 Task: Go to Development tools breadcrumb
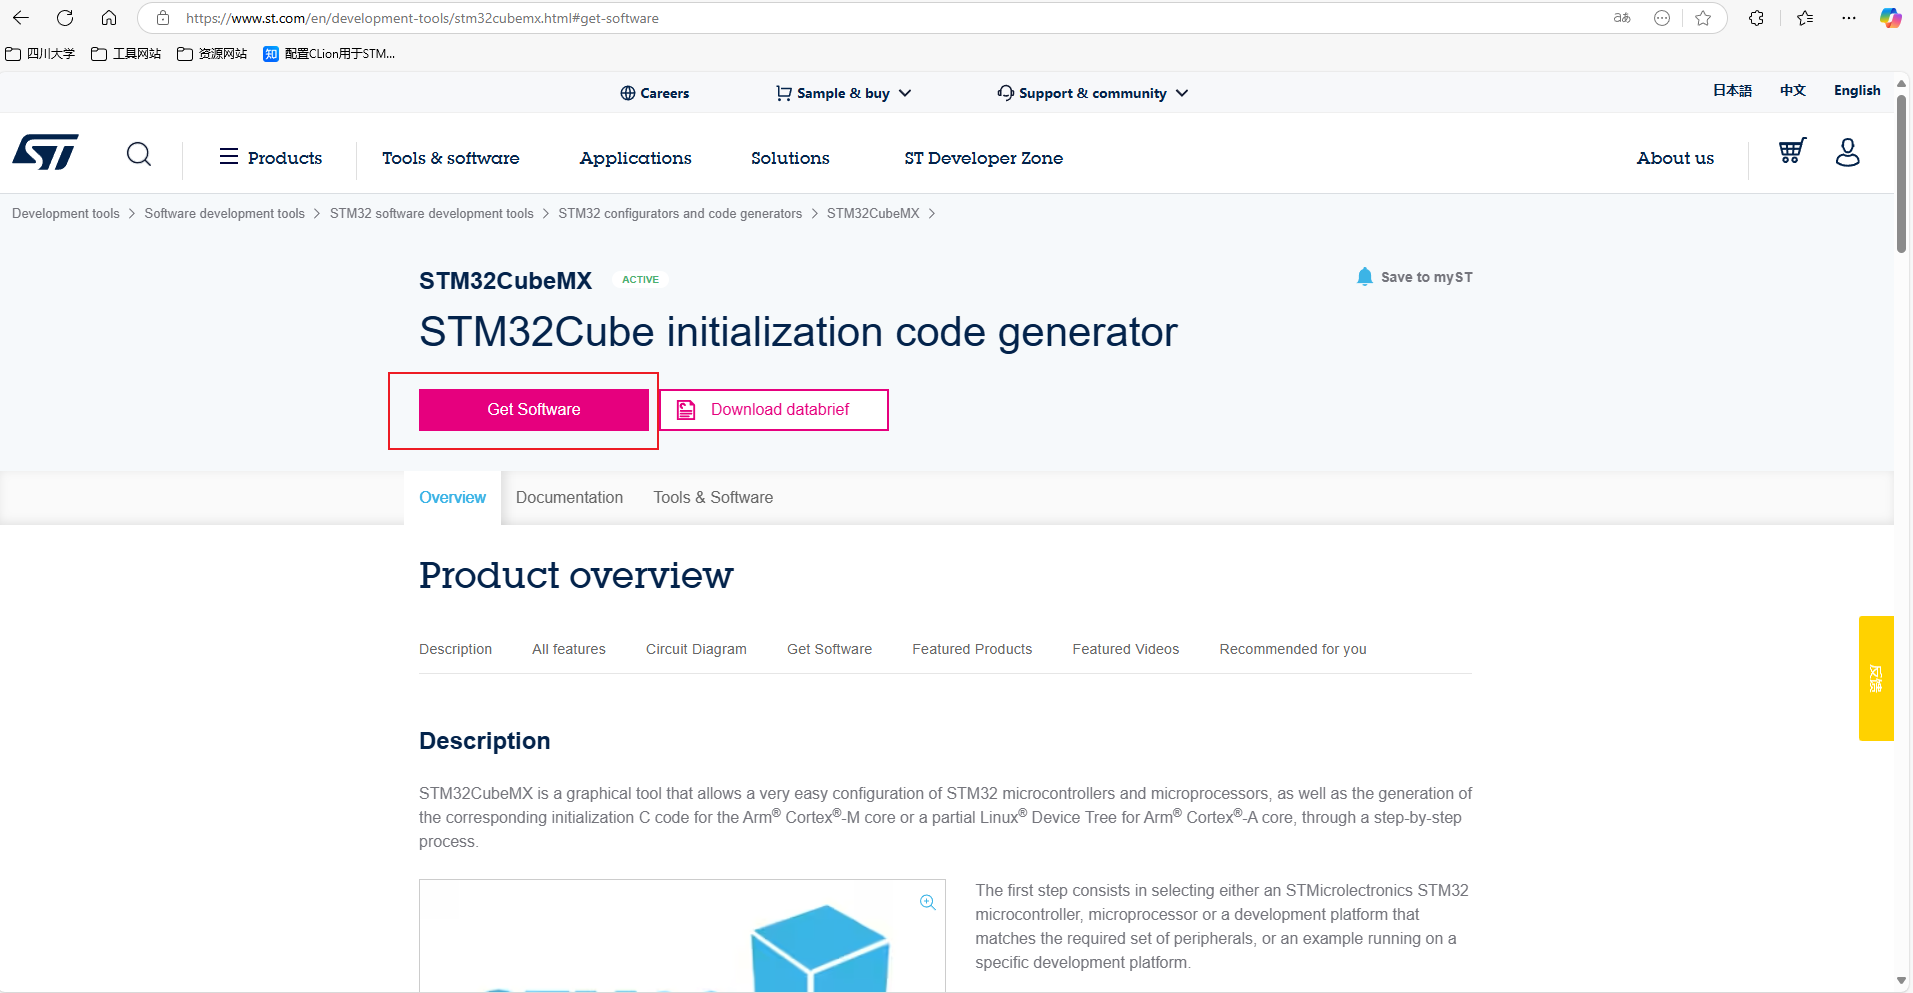(66, 213)
